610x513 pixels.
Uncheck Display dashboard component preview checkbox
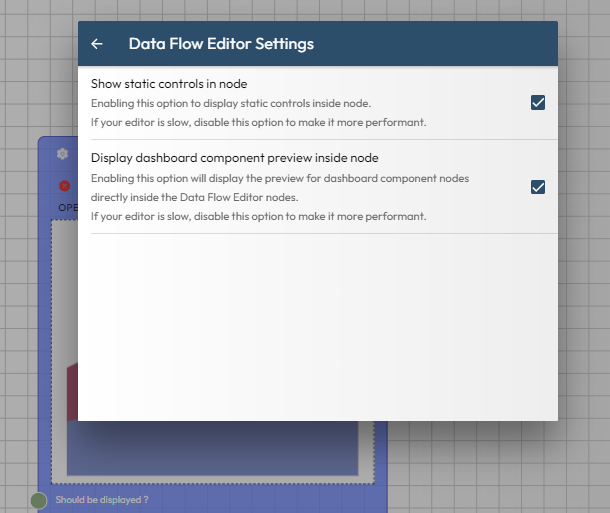[538, 187]
